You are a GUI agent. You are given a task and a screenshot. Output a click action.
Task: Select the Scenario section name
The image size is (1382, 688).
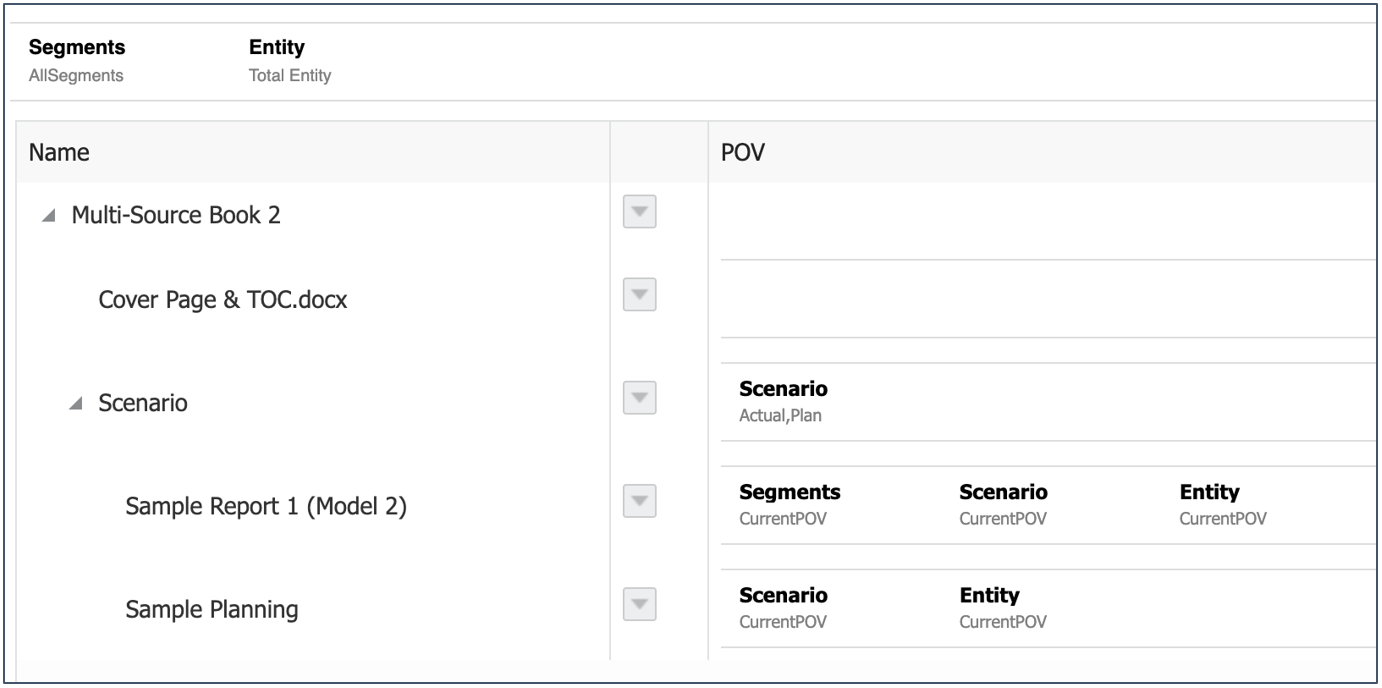pyautogui.click(x=143, y=405)
